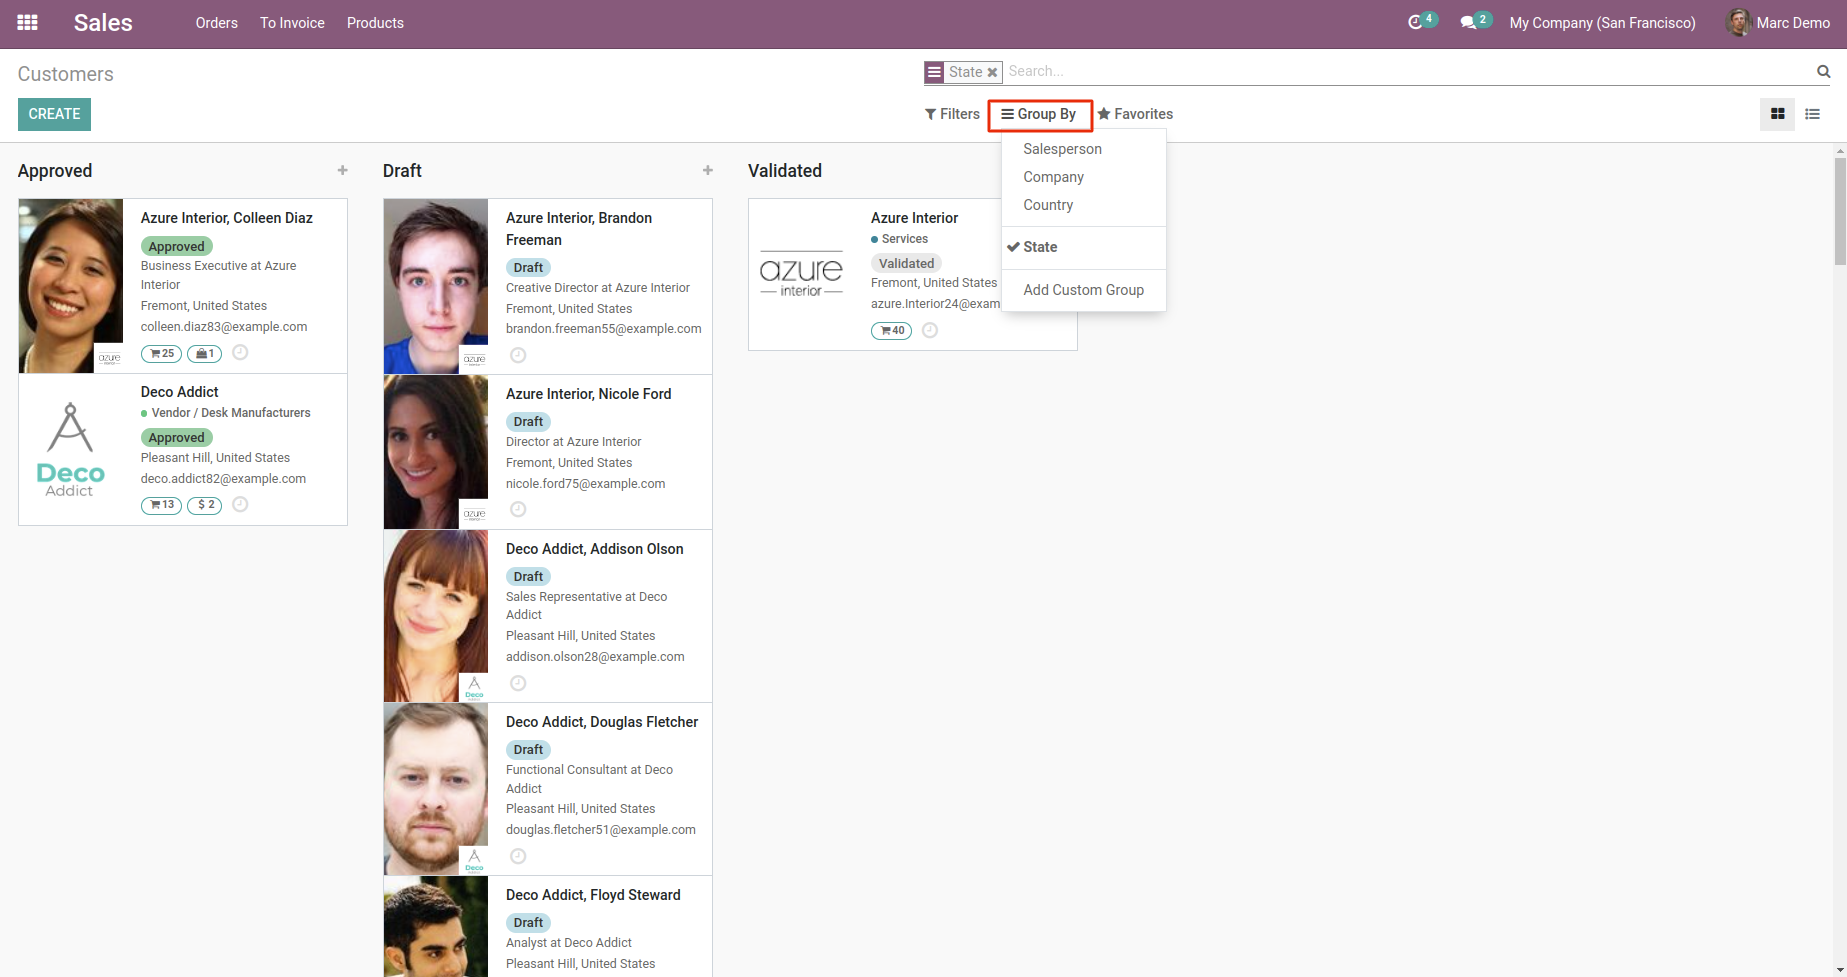The width and height of the screenshot is (1847, 977).
Task: Click the Validated column header
Action: click(785, 171)
